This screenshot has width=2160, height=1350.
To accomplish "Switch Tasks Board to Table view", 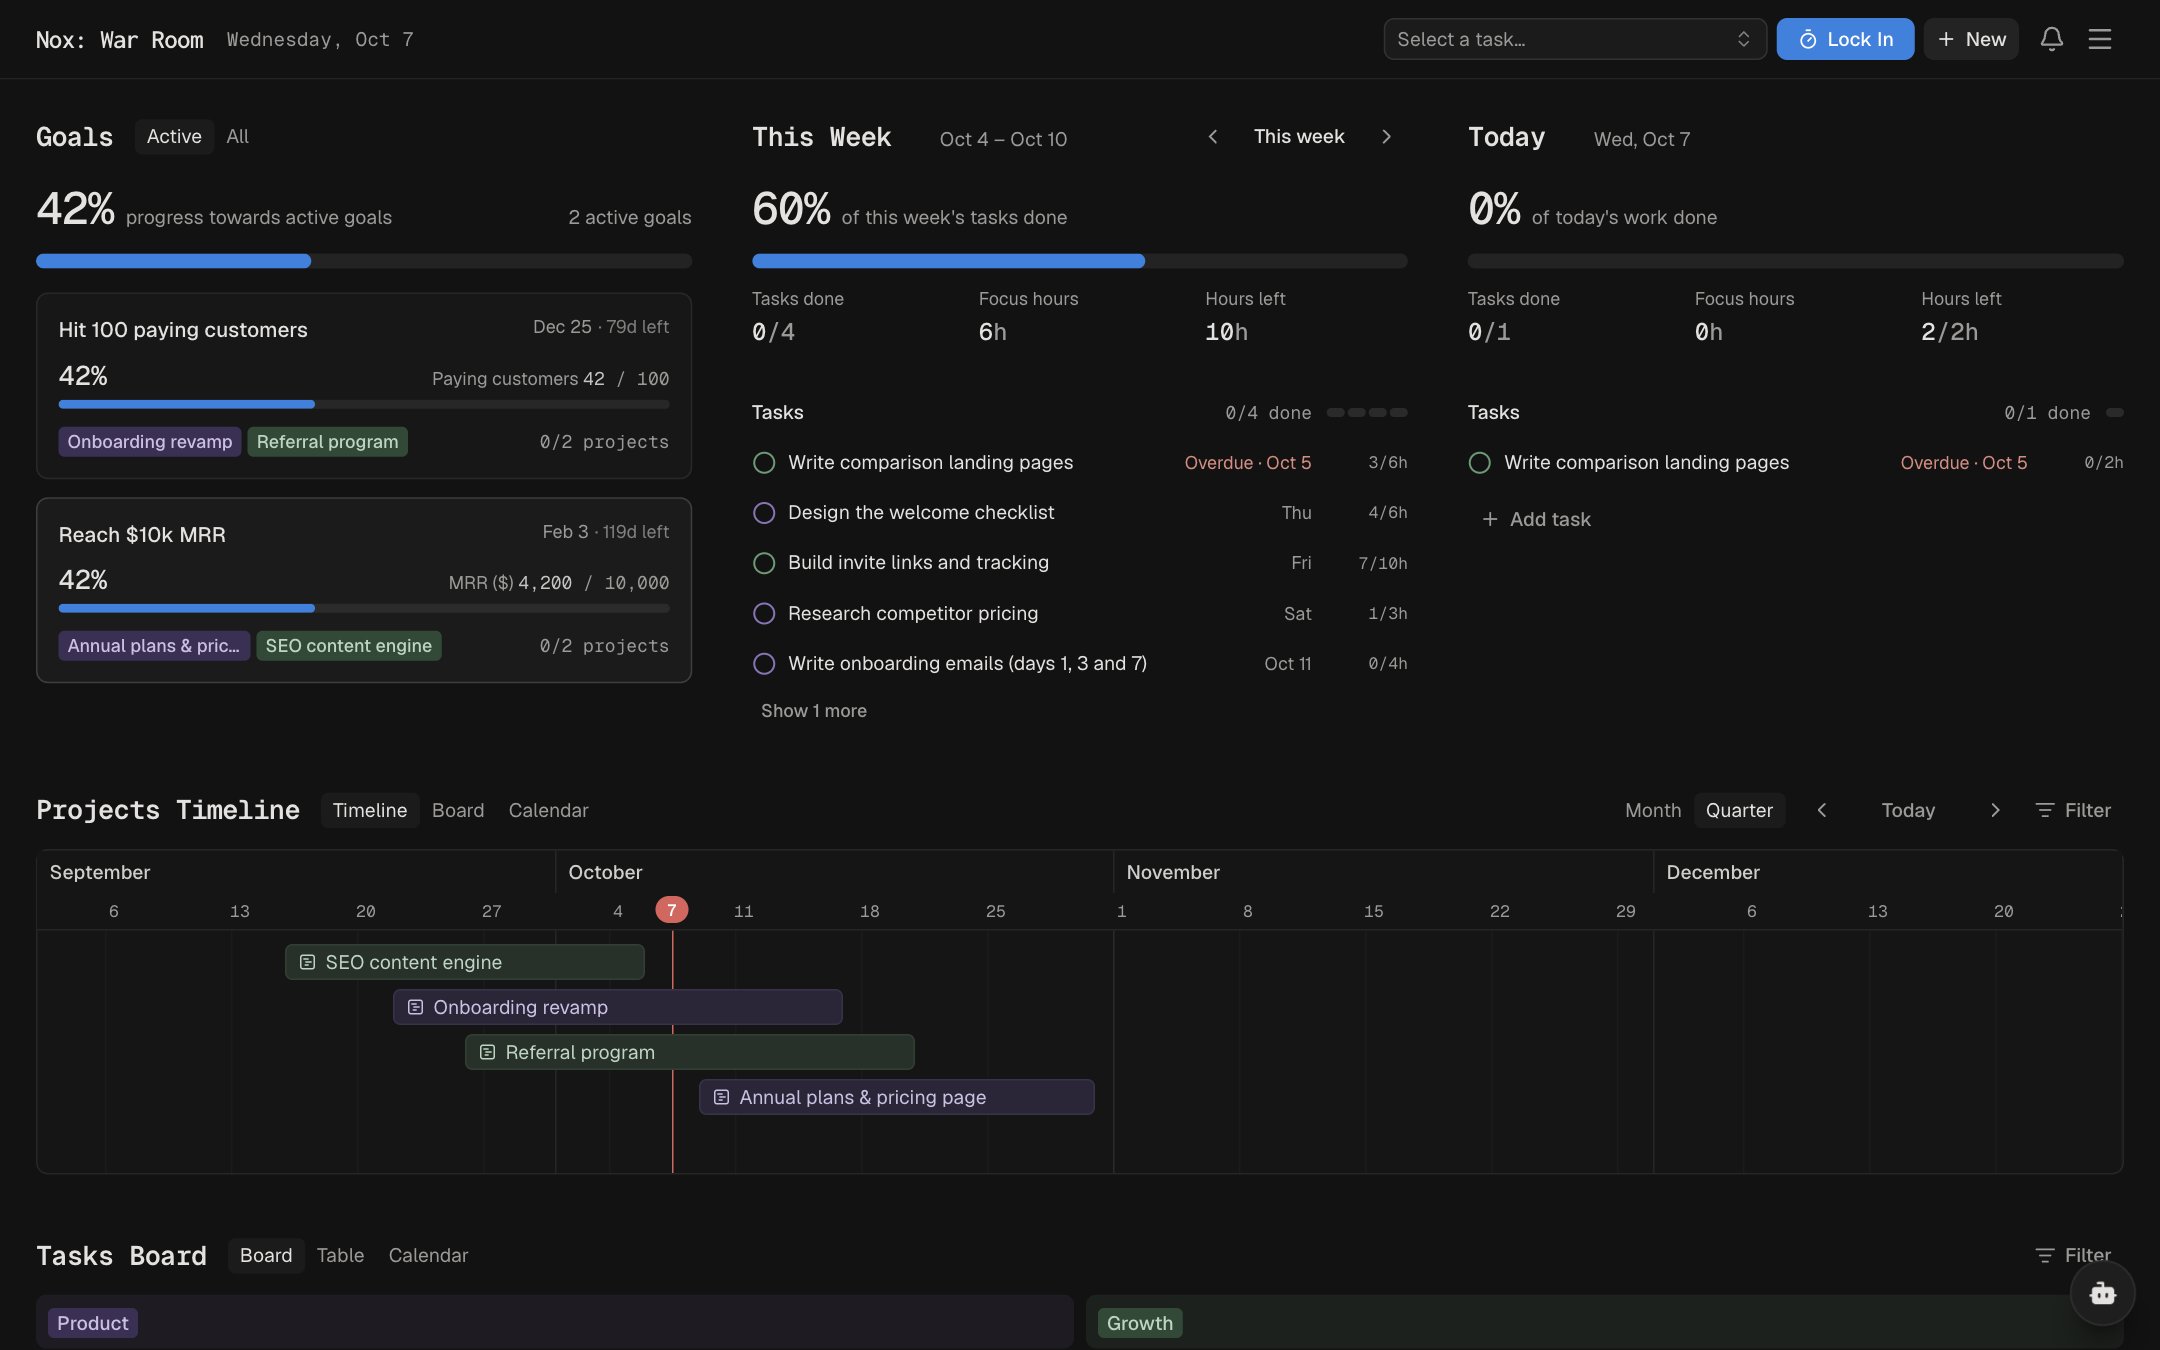I will [340, 1255].
